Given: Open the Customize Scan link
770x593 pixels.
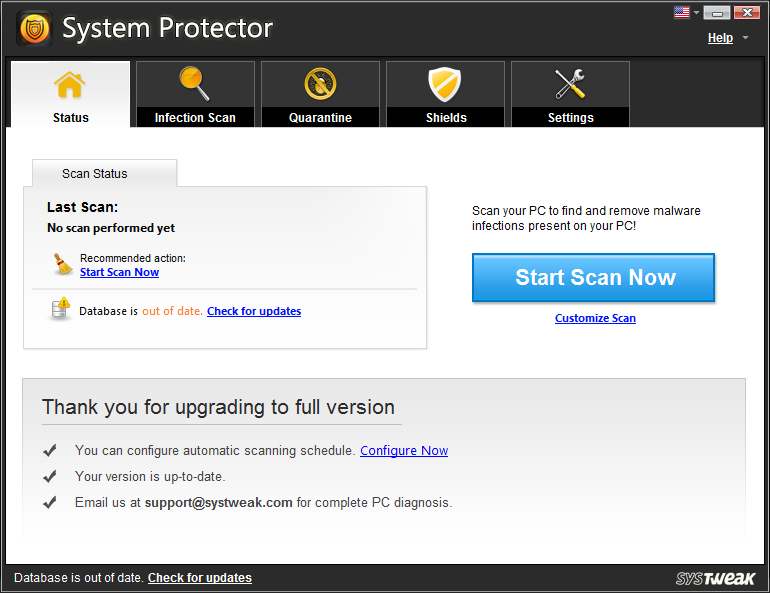Looking at the screenshot, I should pyautogui.click(x=595, y=318).
